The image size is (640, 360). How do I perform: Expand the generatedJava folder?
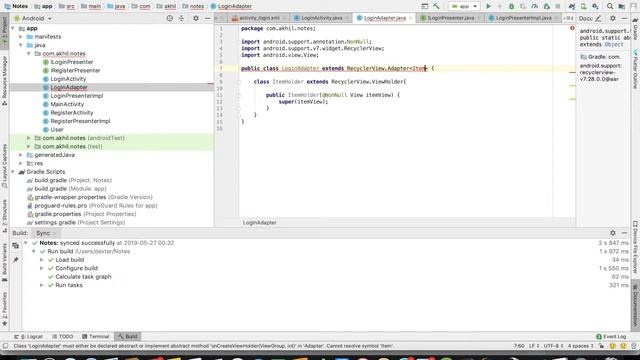tap(21, 155)
